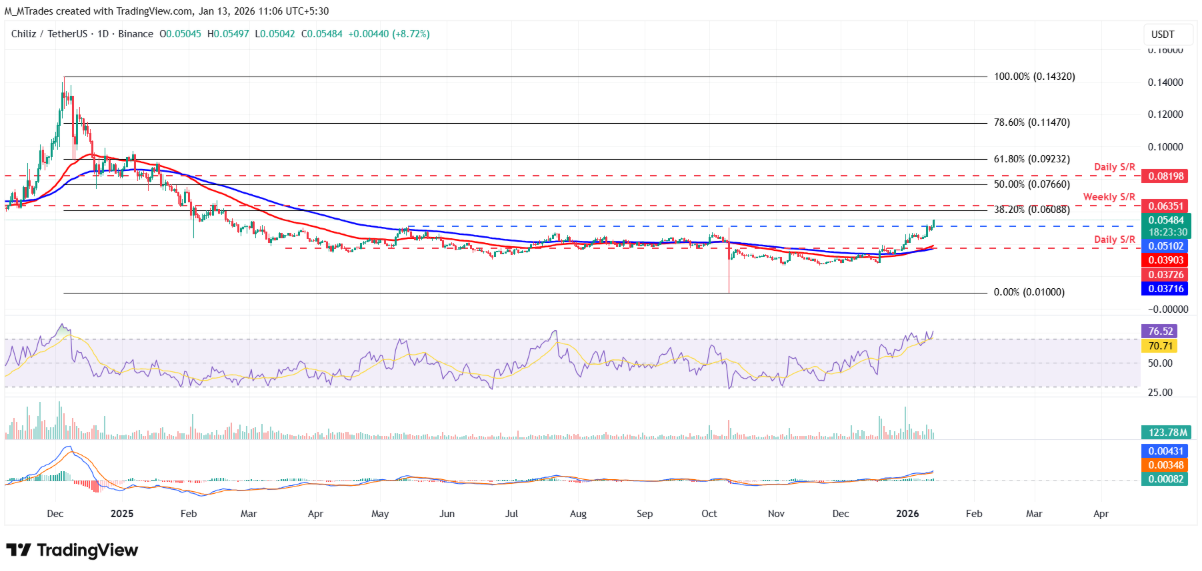Image resolution: width=1202 pixels, height=571 pixels.
Task: Click the 2025 label on time axis
Action: click(x=121, y=513)
